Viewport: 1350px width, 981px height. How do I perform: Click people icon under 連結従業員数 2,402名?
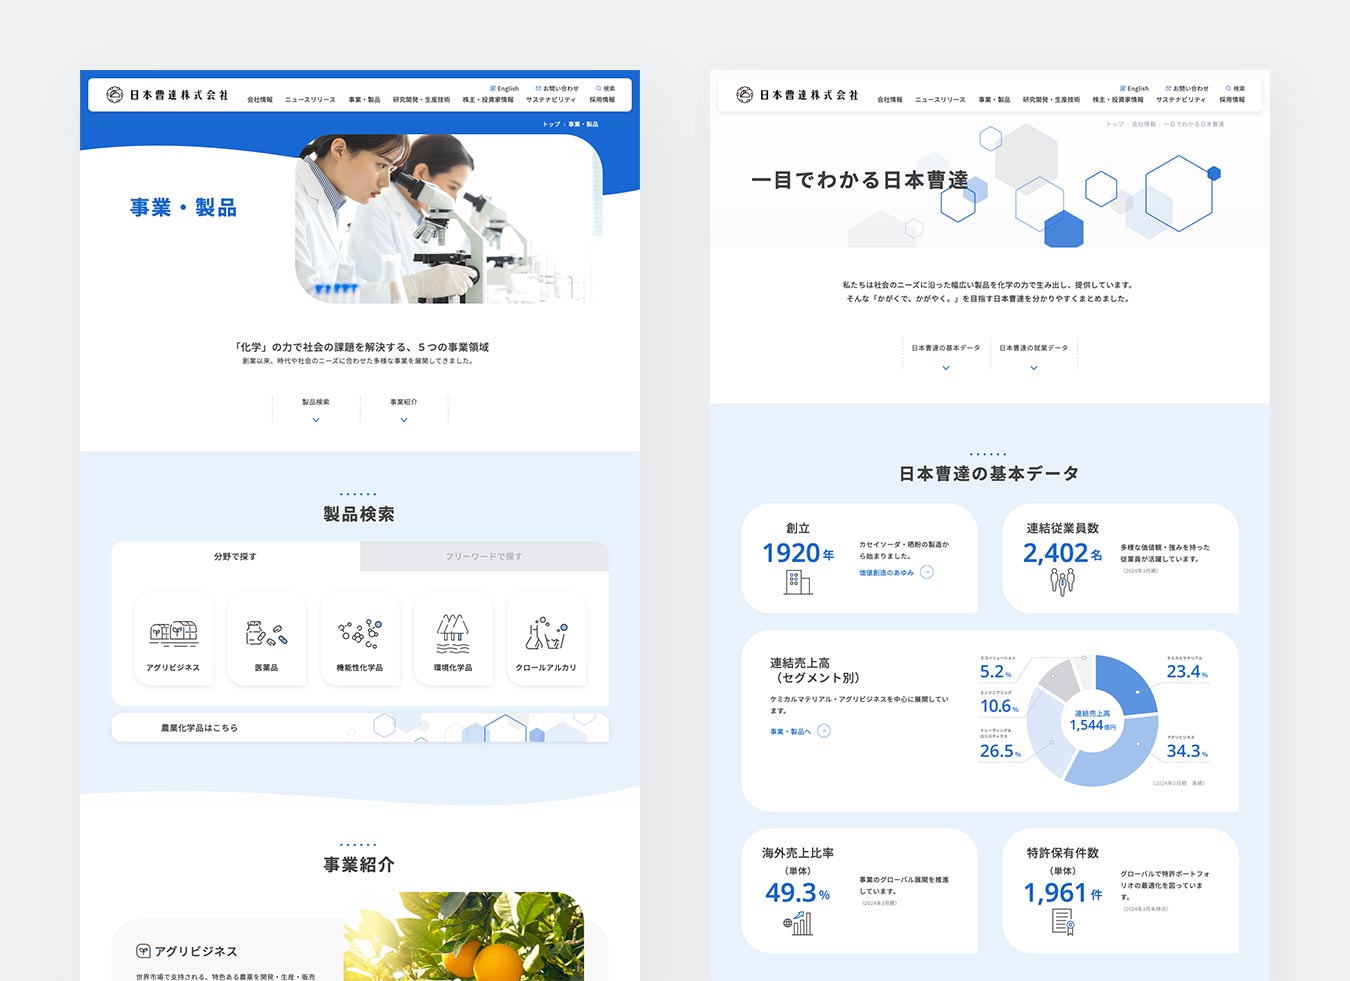point(1062,581)
